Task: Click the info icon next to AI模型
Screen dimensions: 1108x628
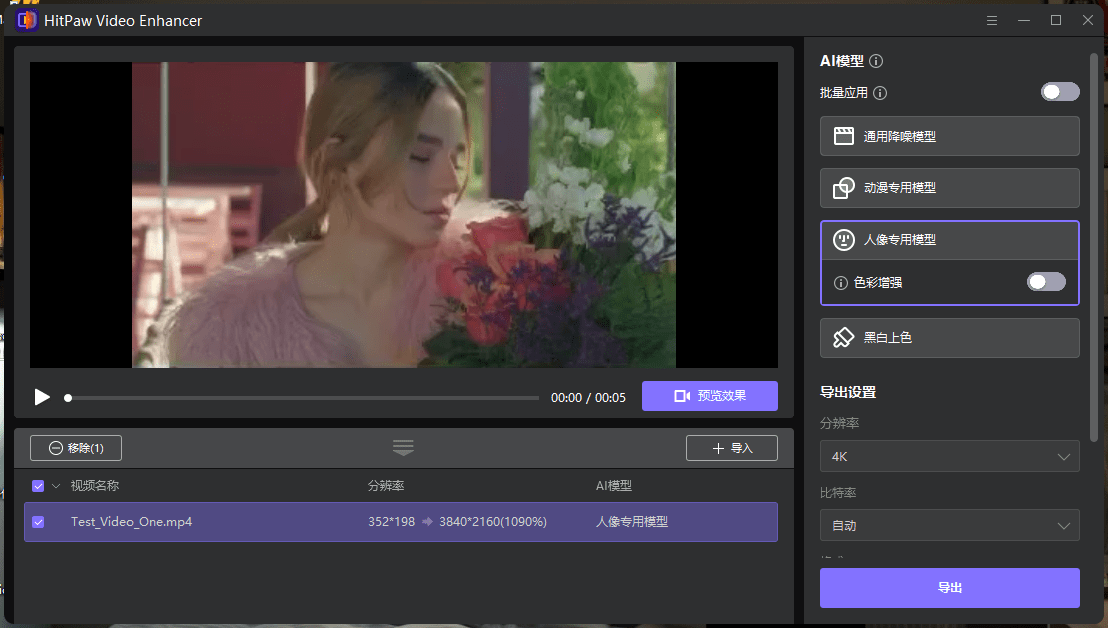Action: tap(876, 61)
